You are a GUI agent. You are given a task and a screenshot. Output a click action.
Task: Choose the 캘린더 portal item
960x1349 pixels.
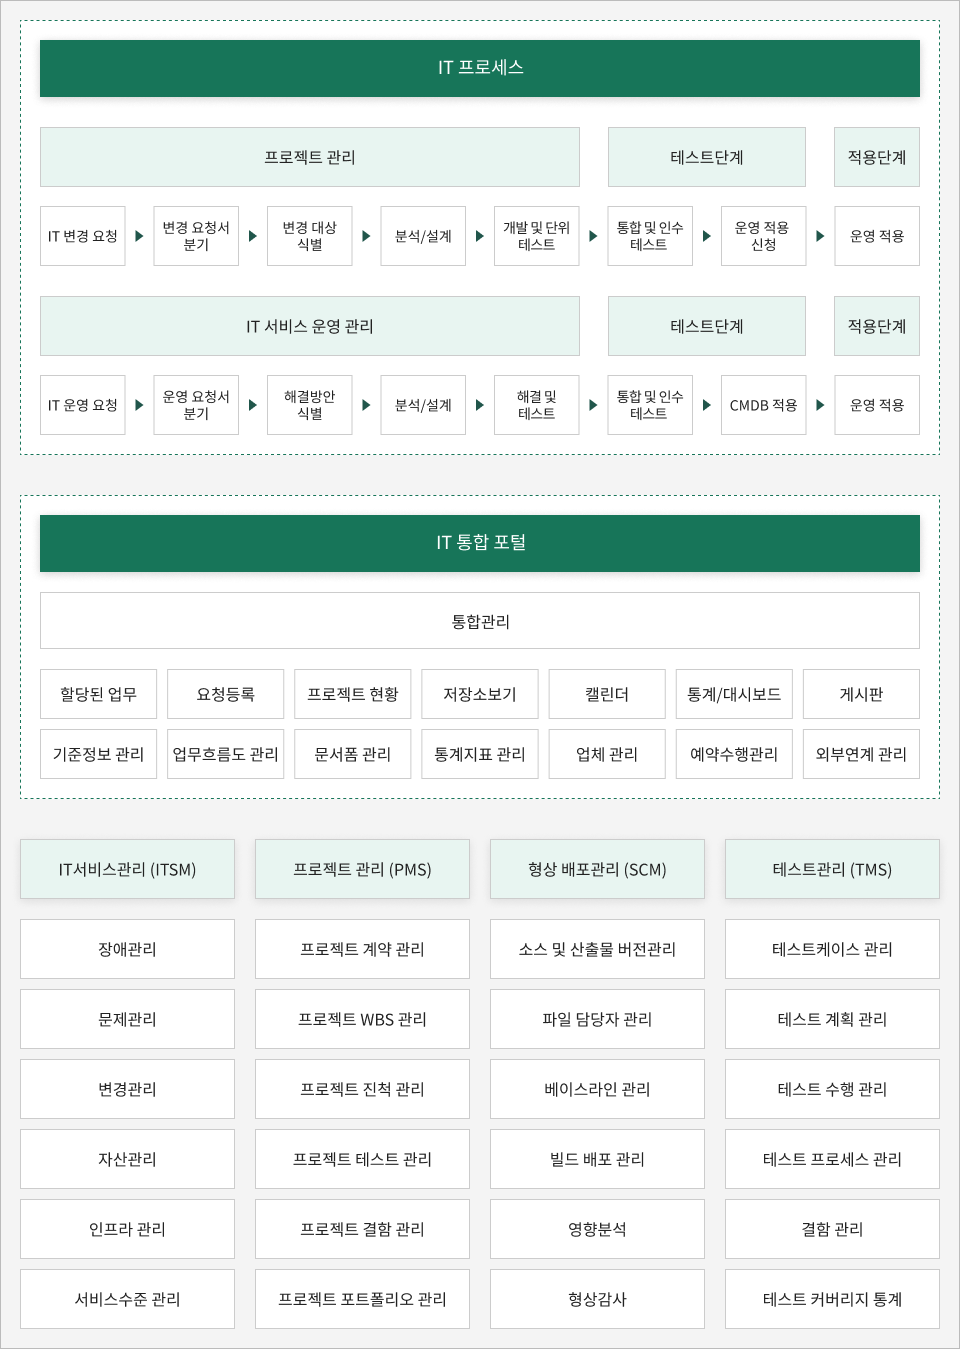[607, 694]
